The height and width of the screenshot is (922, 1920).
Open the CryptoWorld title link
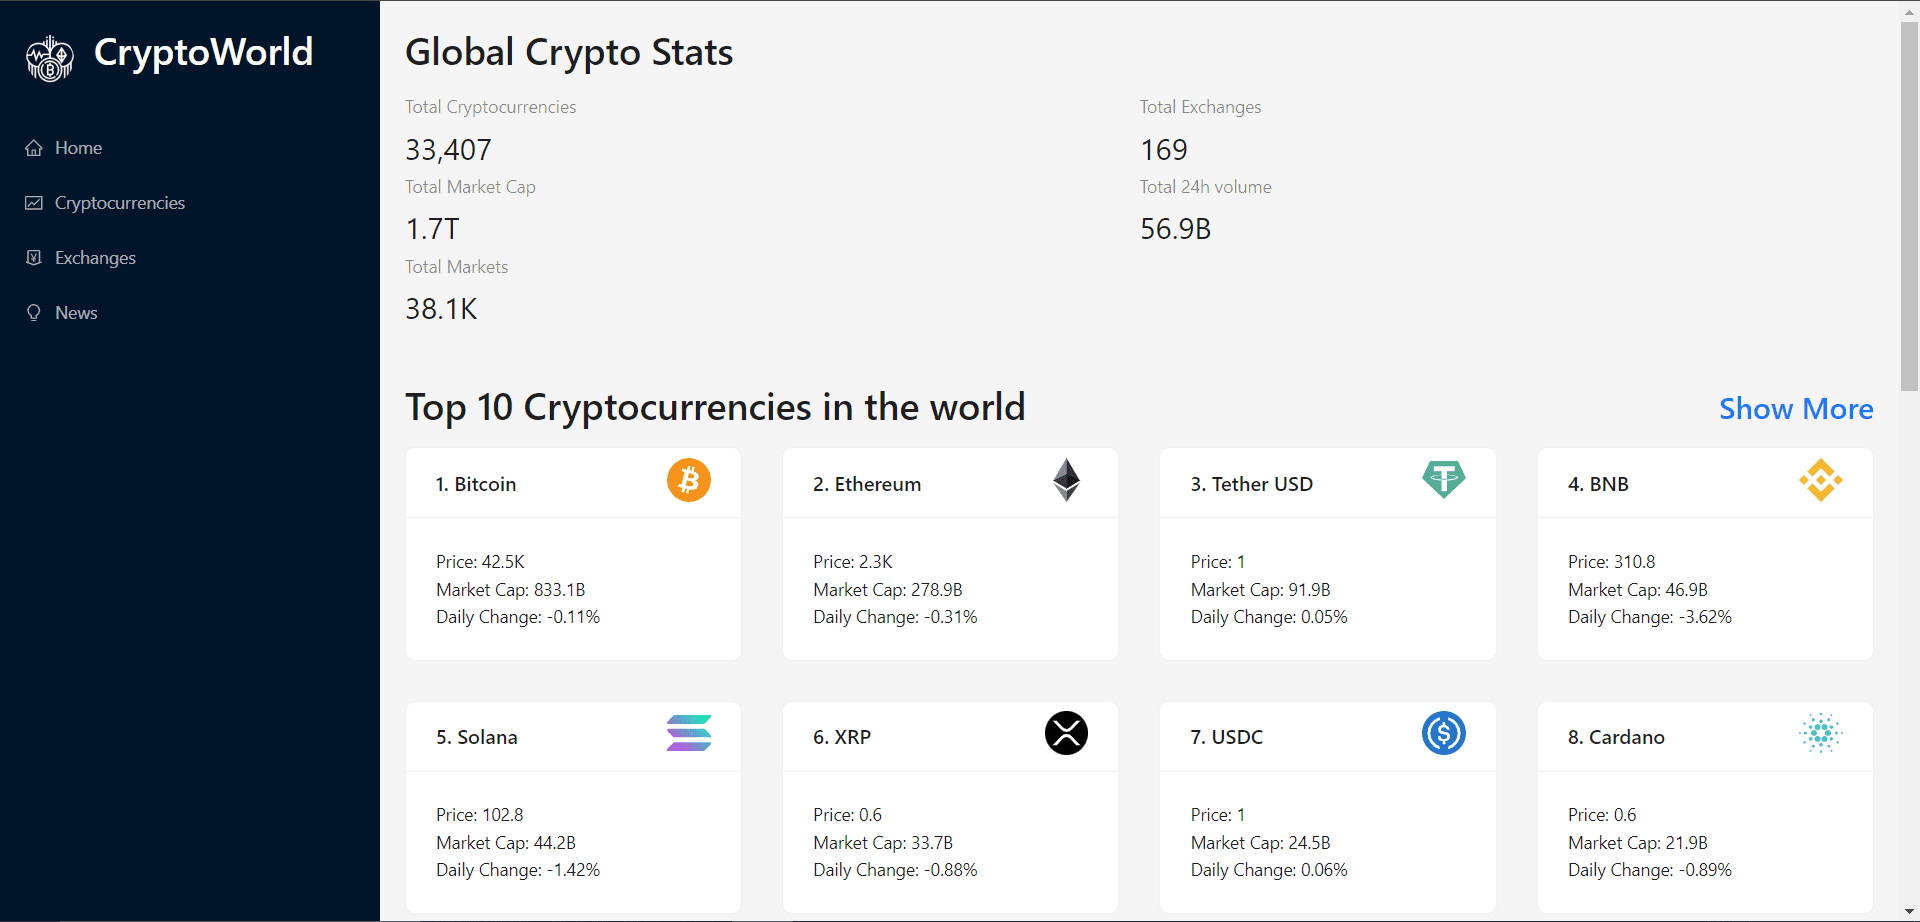tap(203, 52)
